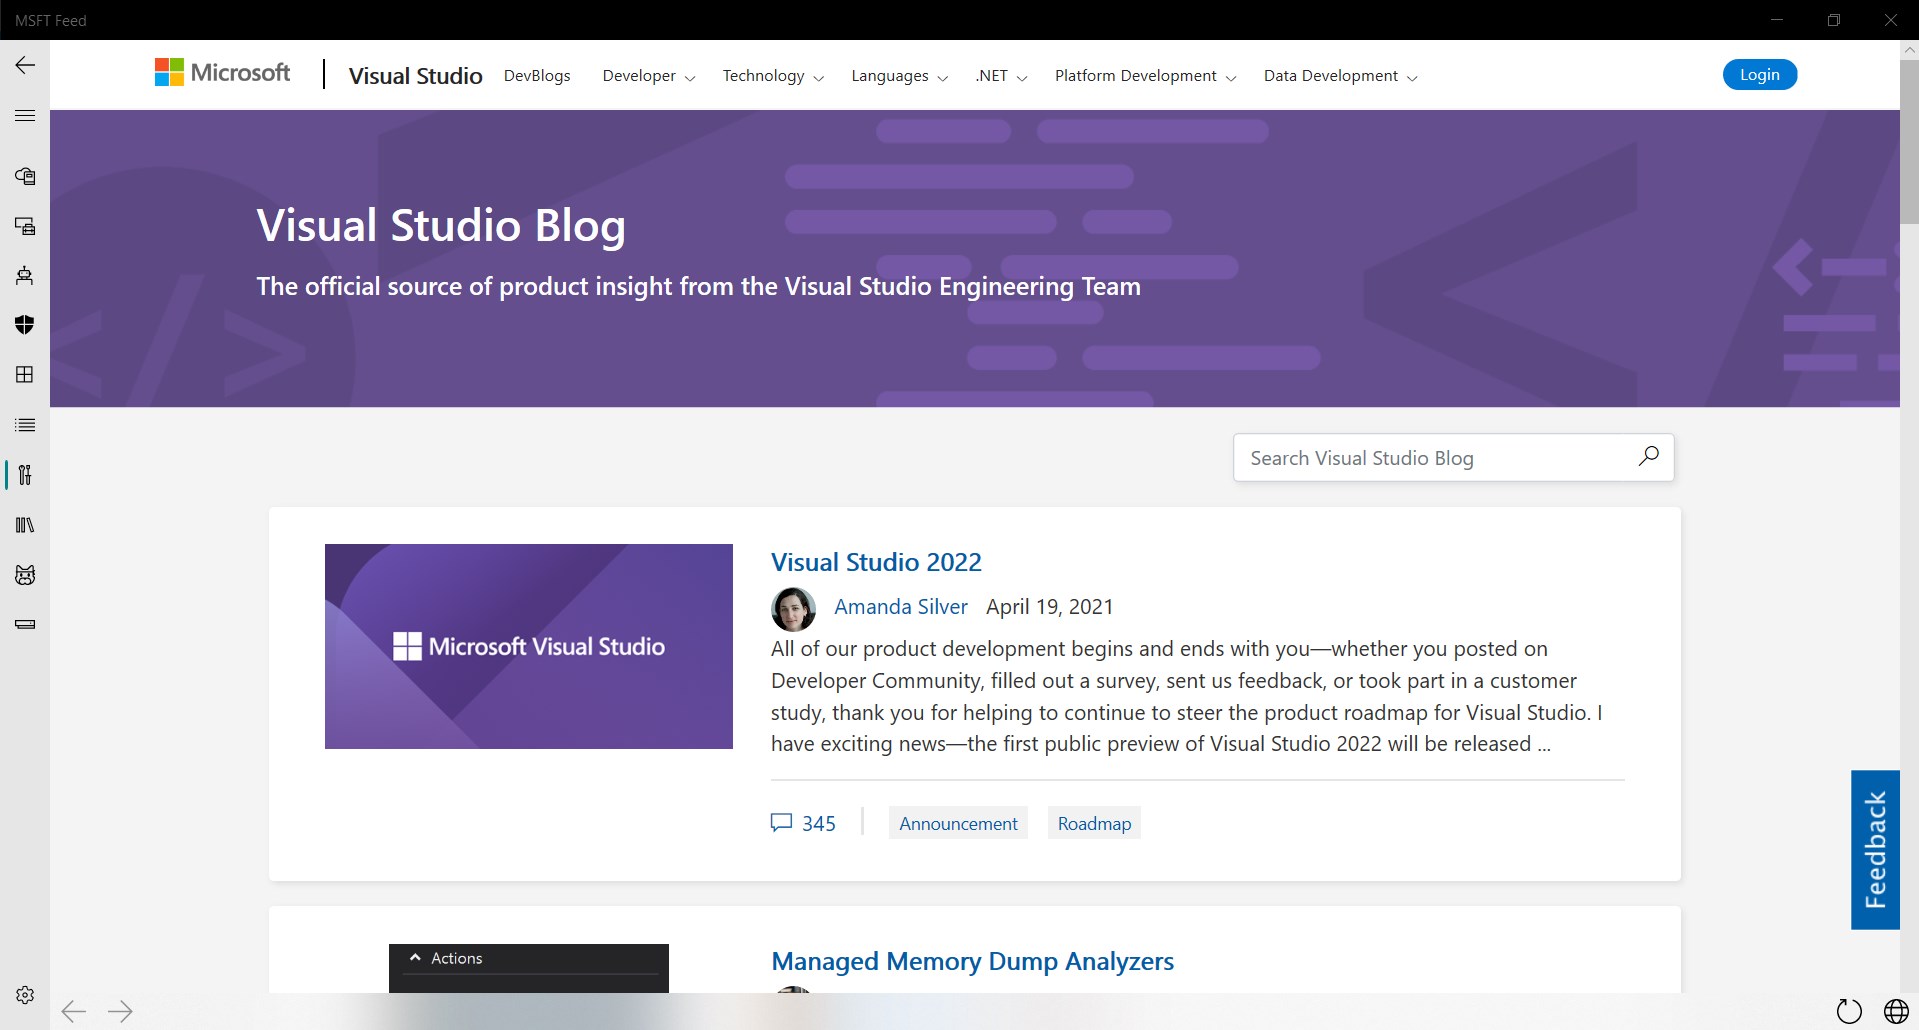Click the banner subtitle about Engineering Team
The image size is (1919, 1030).
tap(698, 287)
